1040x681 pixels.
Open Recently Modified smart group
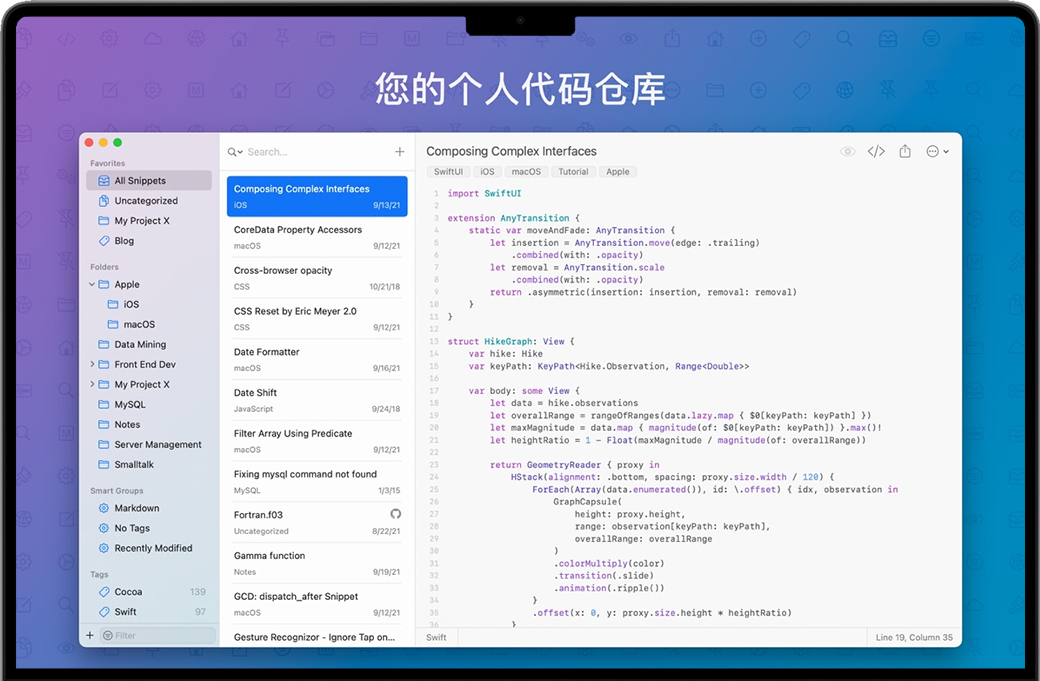(149, 548)
